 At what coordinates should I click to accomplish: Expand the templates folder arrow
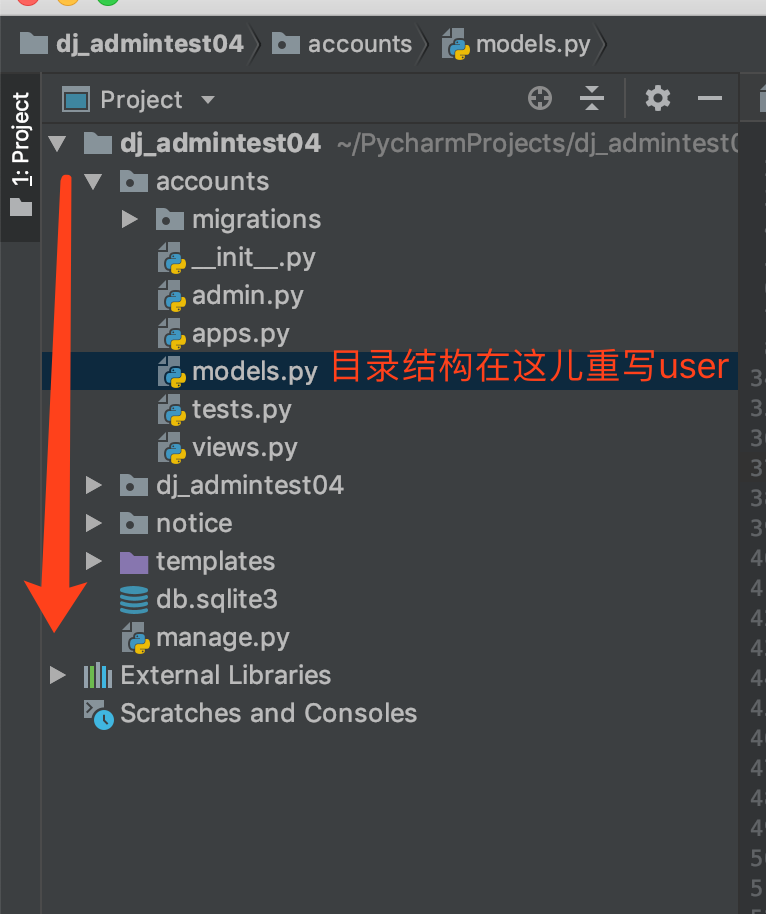[x=93, y=561]
